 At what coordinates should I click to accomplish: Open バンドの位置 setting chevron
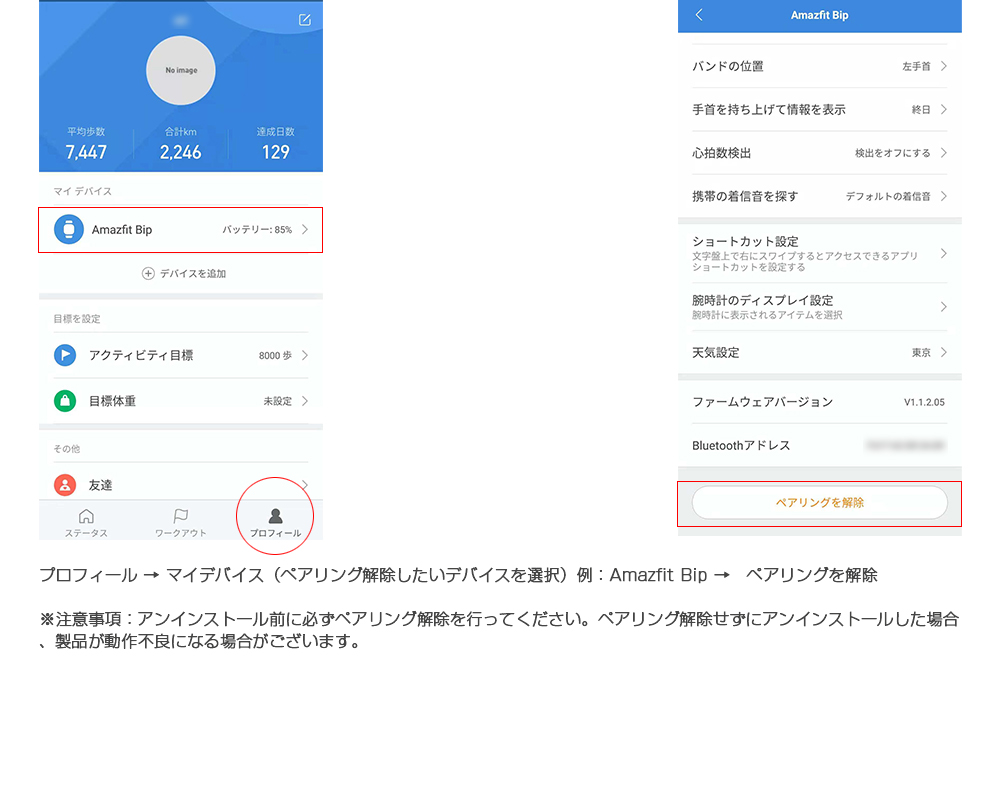coord(944,66)
